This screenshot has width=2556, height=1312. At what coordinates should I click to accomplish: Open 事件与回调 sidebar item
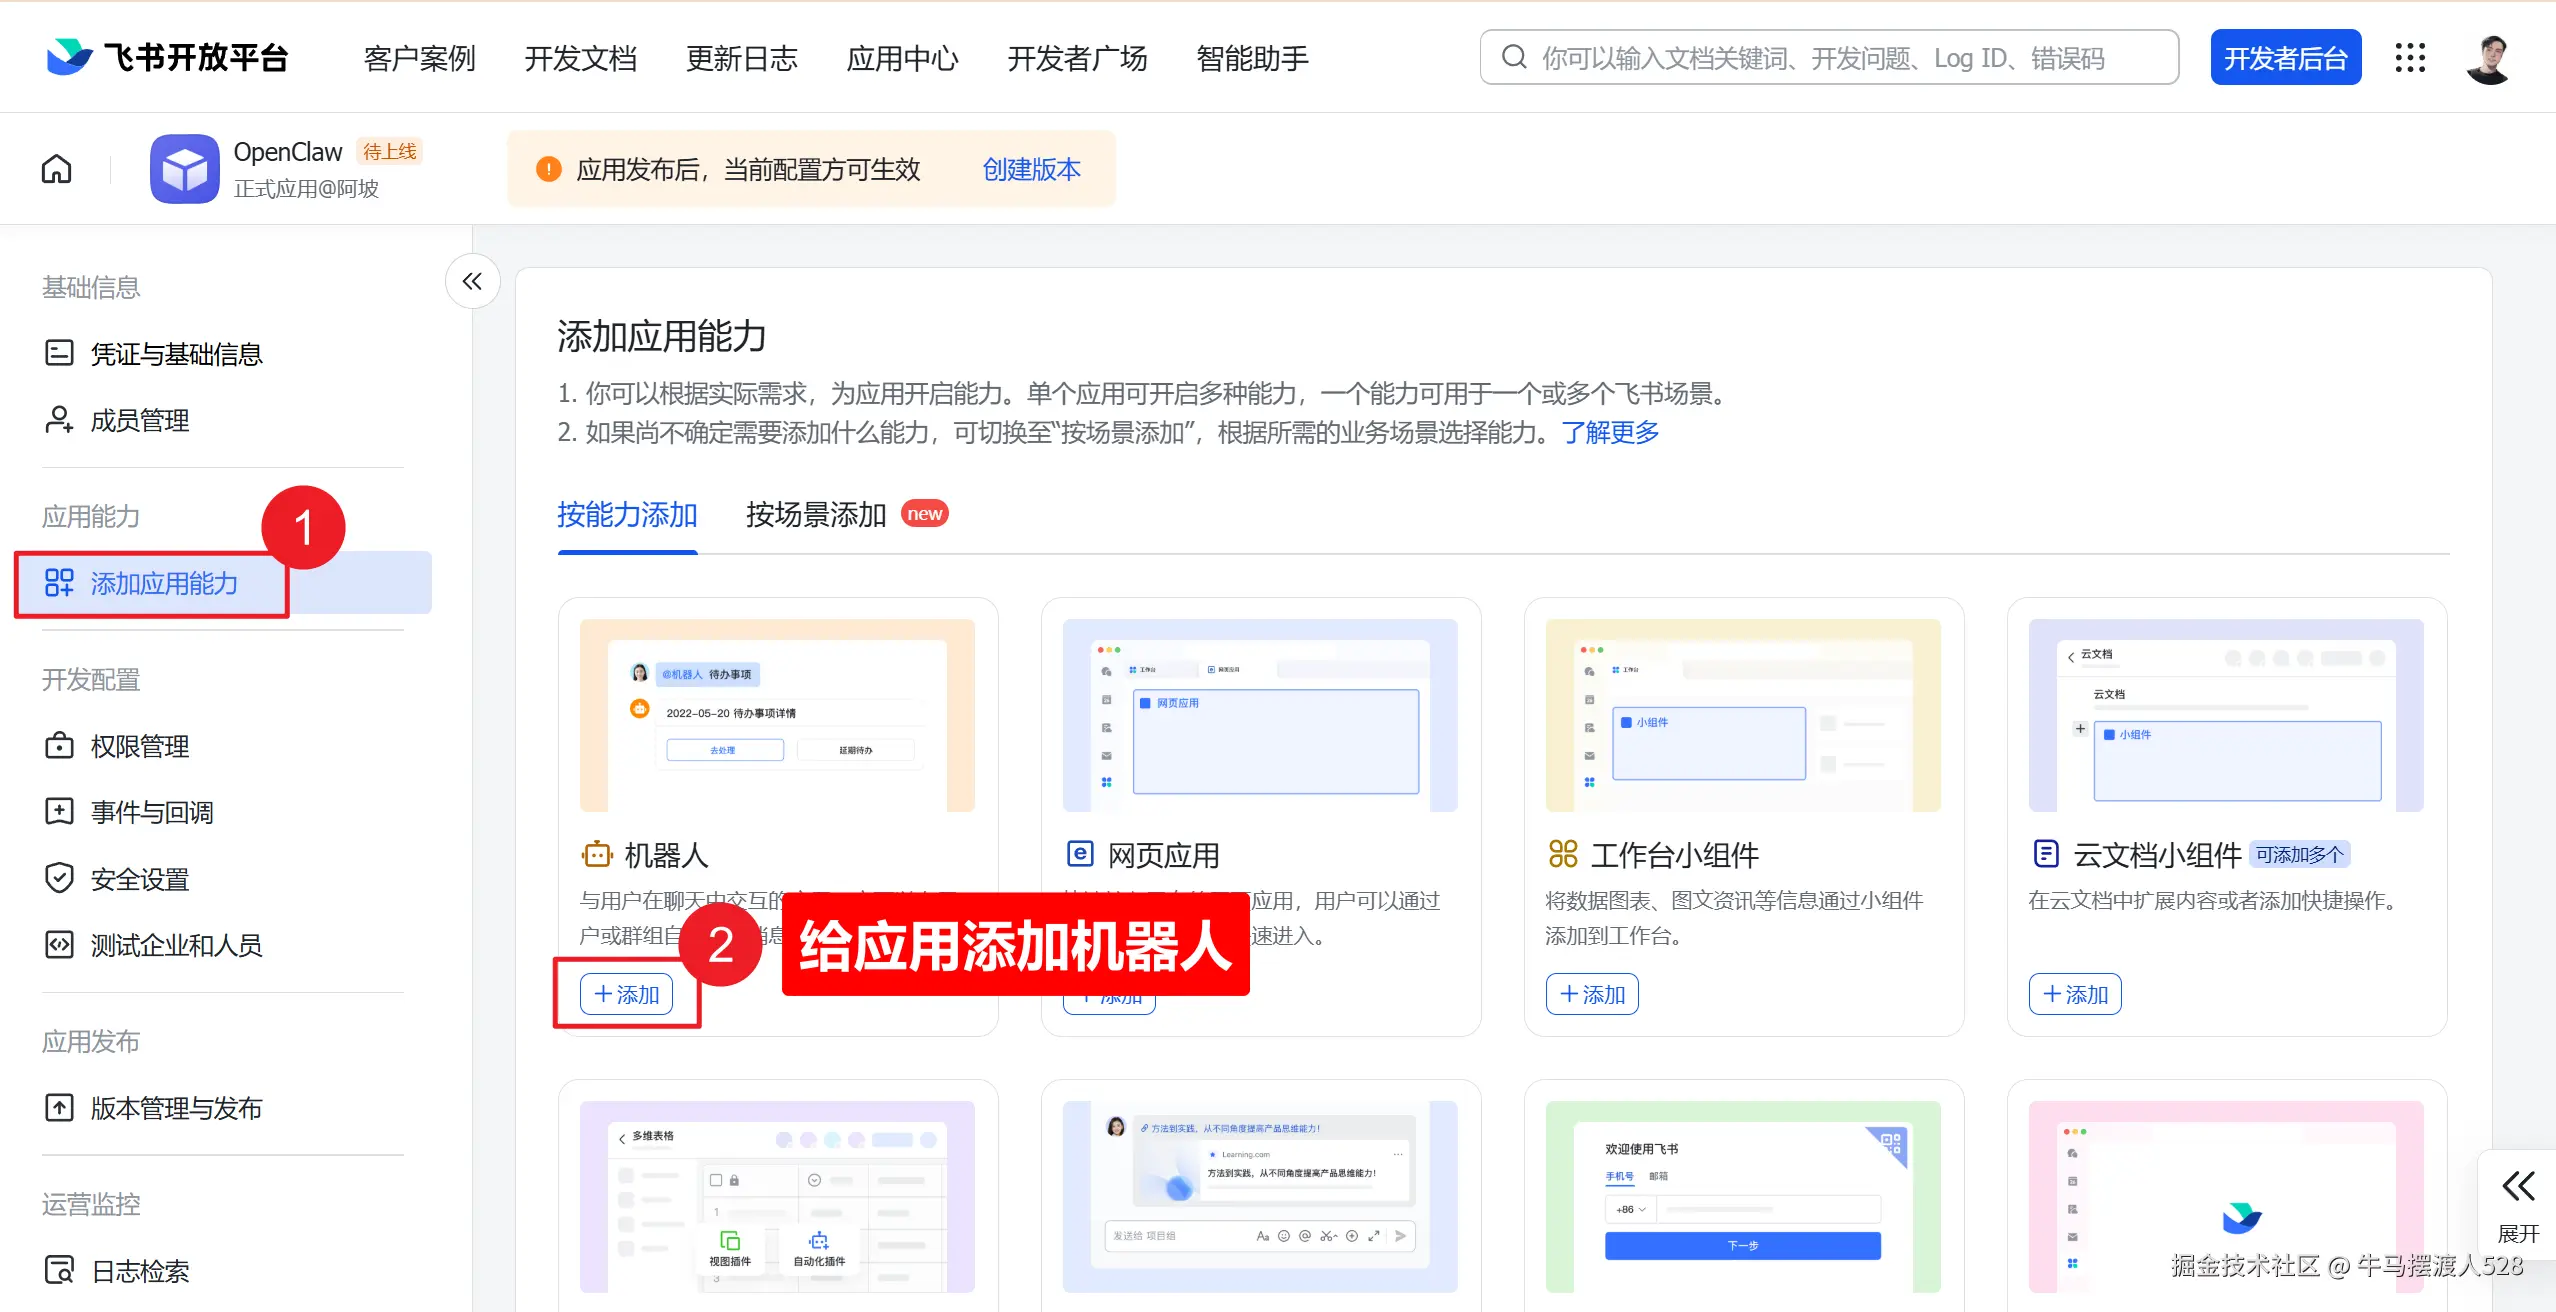152,812
